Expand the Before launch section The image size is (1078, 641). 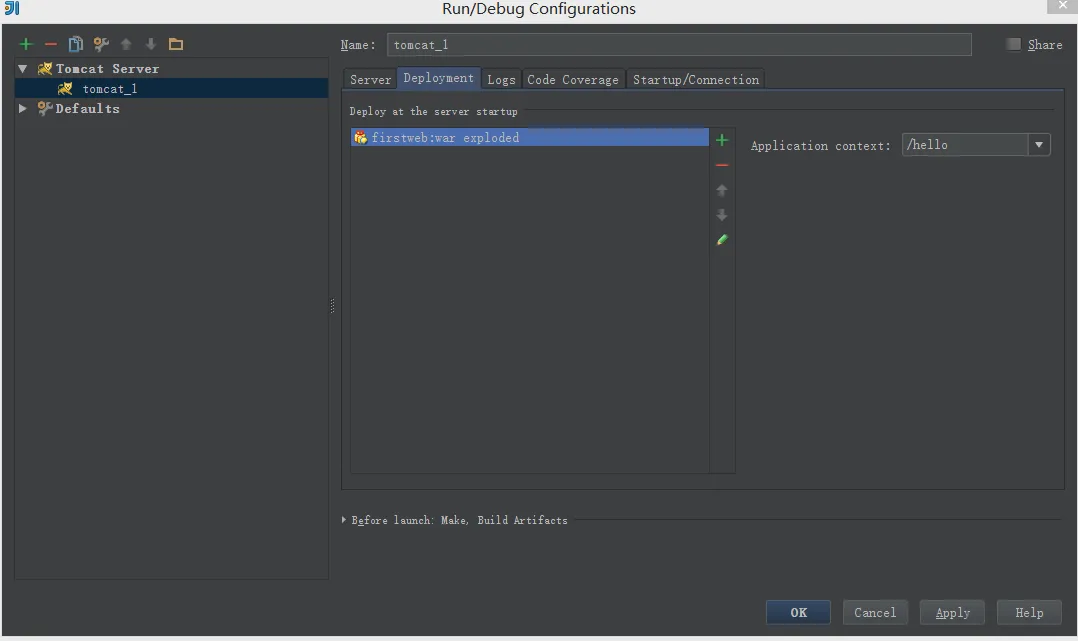pos(344,520)
